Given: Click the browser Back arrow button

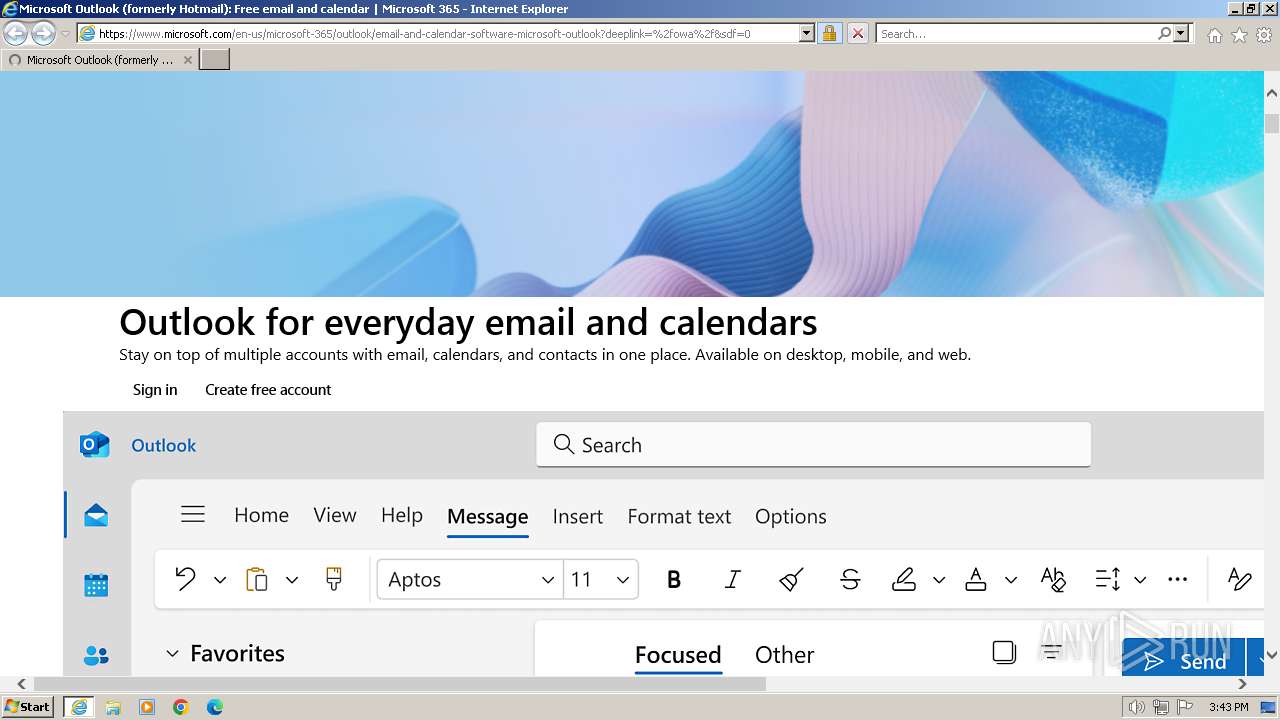Looking at the screenshot, I should [x=16, y=34].
